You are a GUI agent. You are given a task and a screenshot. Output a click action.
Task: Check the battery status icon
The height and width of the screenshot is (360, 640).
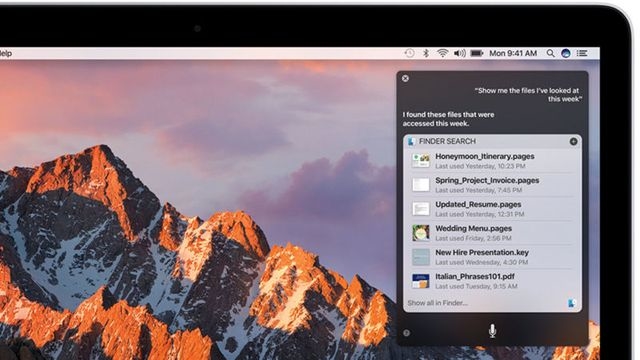[477, 53]
